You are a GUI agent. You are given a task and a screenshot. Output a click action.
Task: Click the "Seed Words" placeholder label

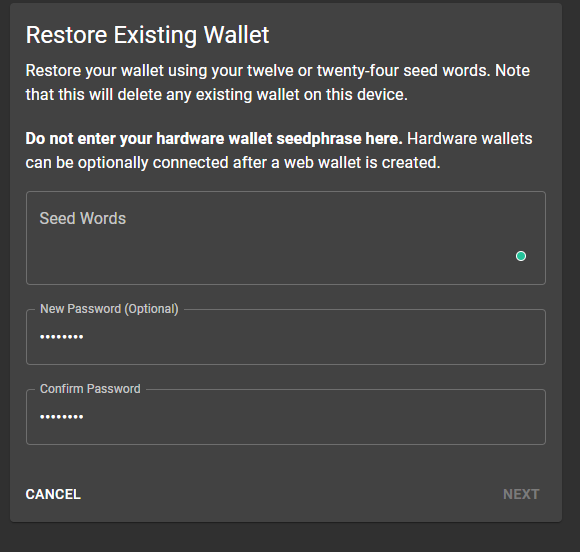coord(82,218)
